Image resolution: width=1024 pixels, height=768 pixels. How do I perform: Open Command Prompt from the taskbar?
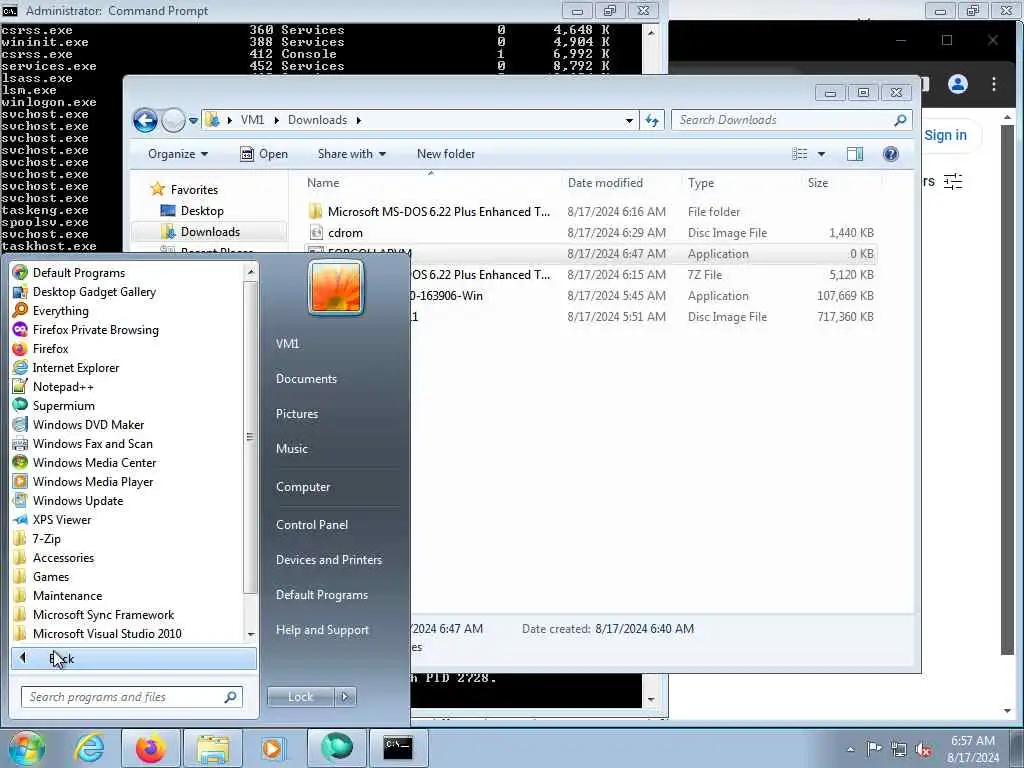click(x=398, y=748)
